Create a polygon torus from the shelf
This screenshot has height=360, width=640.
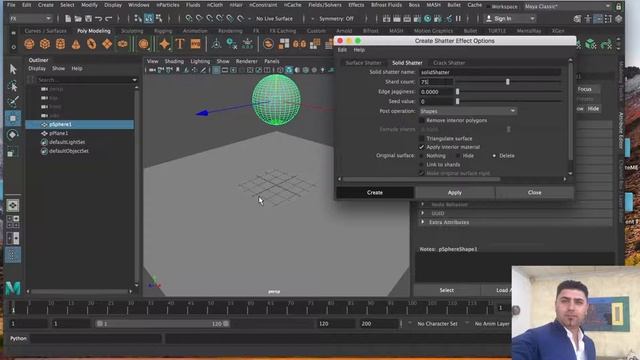91,44
